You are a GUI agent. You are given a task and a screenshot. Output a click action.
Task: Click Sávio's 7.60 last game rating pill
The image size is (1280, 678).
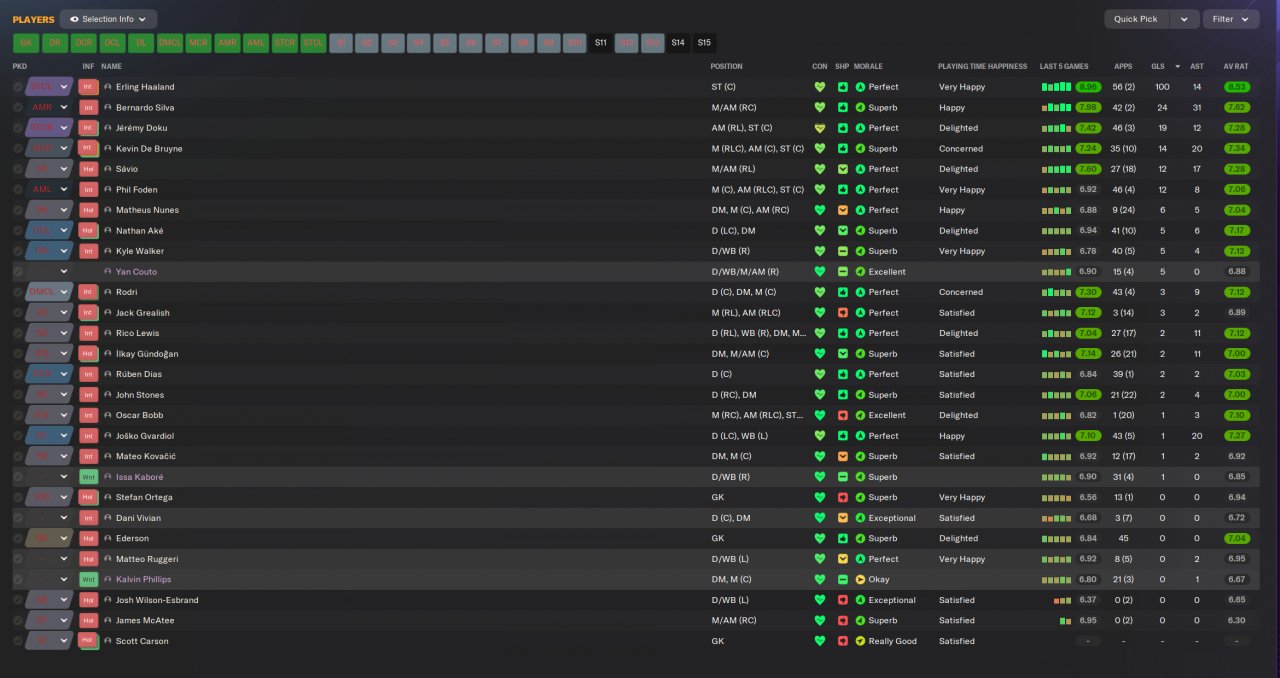(x=1088, y=169)
